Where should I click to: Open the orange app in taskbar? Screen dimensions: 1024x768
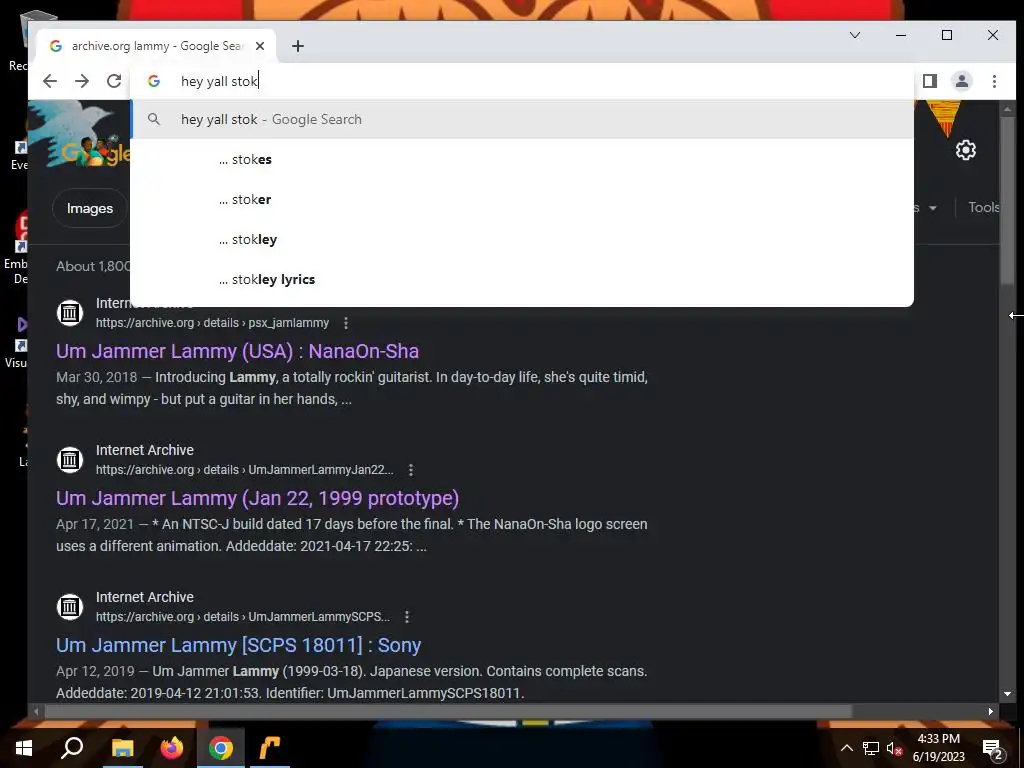(270, 748)
